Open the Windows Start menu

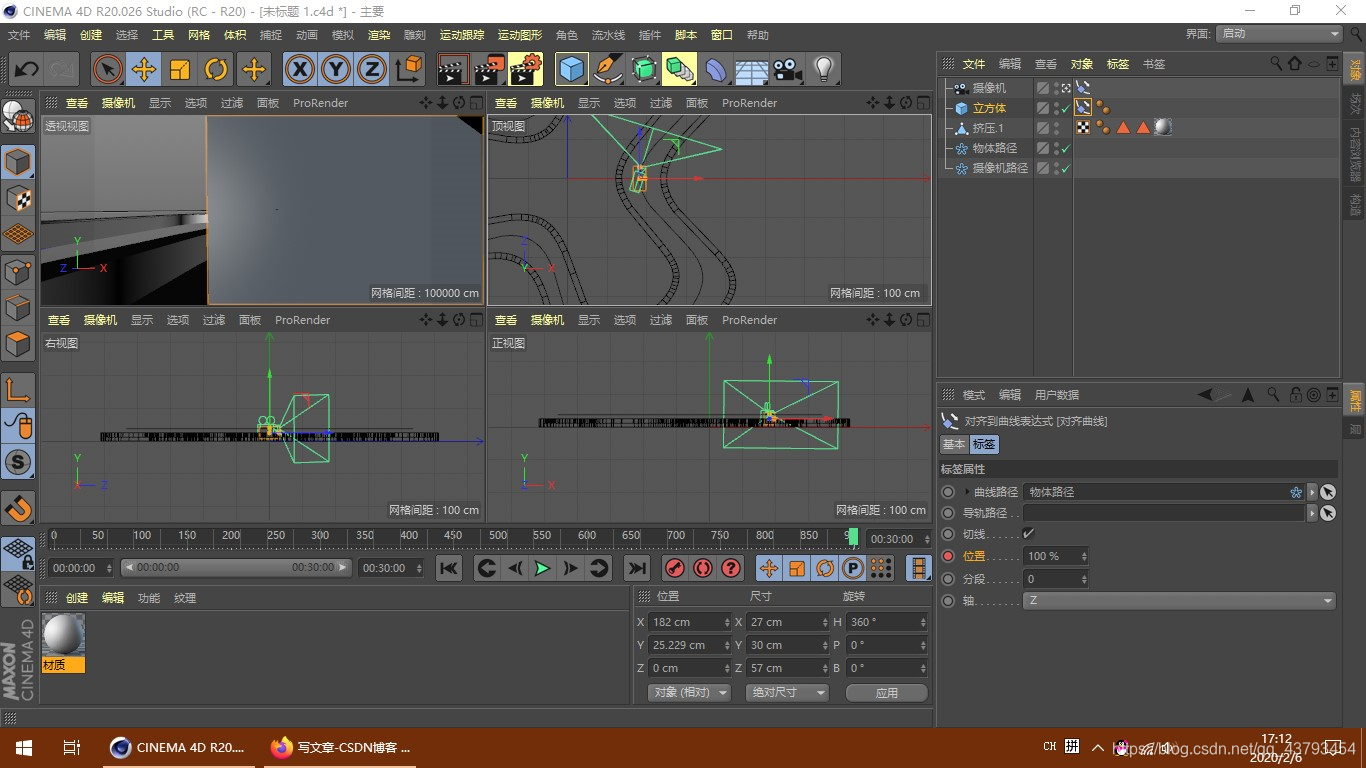coord(24,747)
